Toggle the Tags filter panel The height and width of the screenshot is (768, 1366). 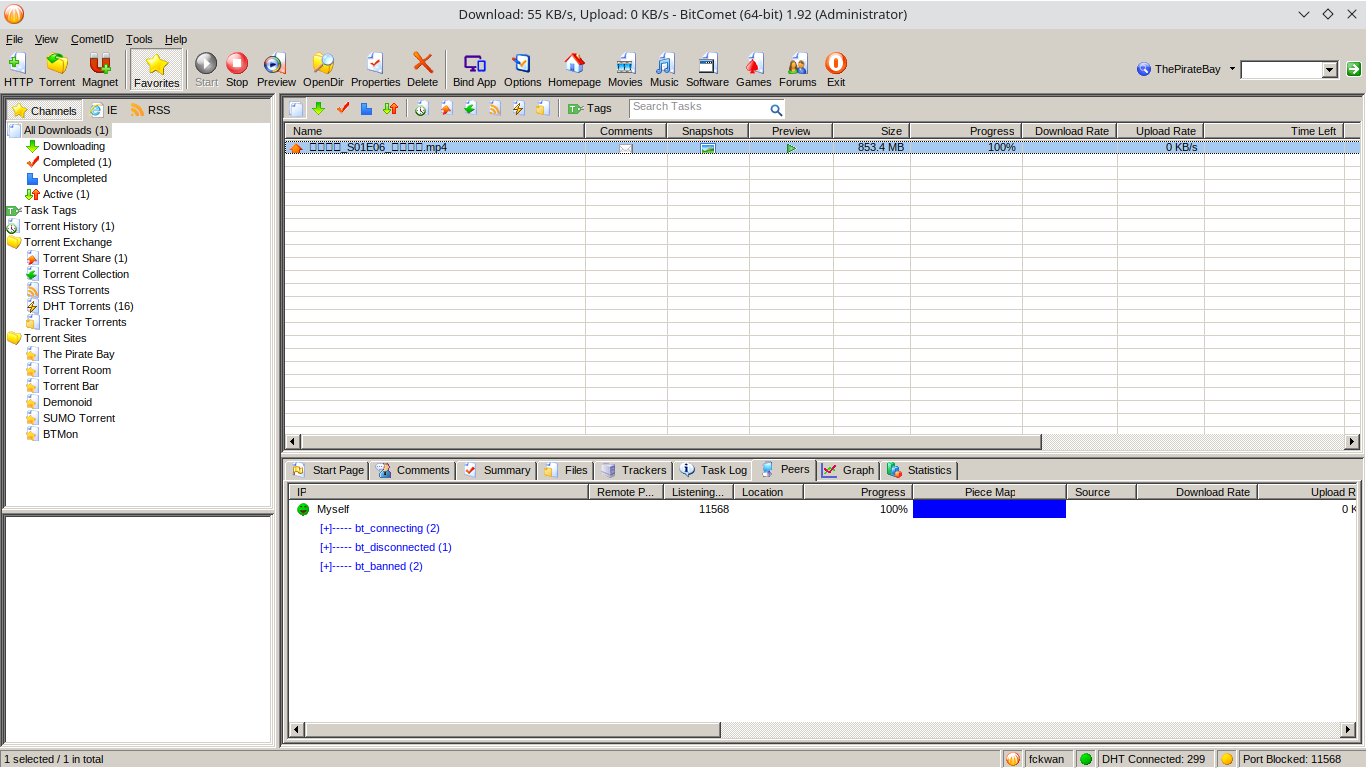[589, 107]
